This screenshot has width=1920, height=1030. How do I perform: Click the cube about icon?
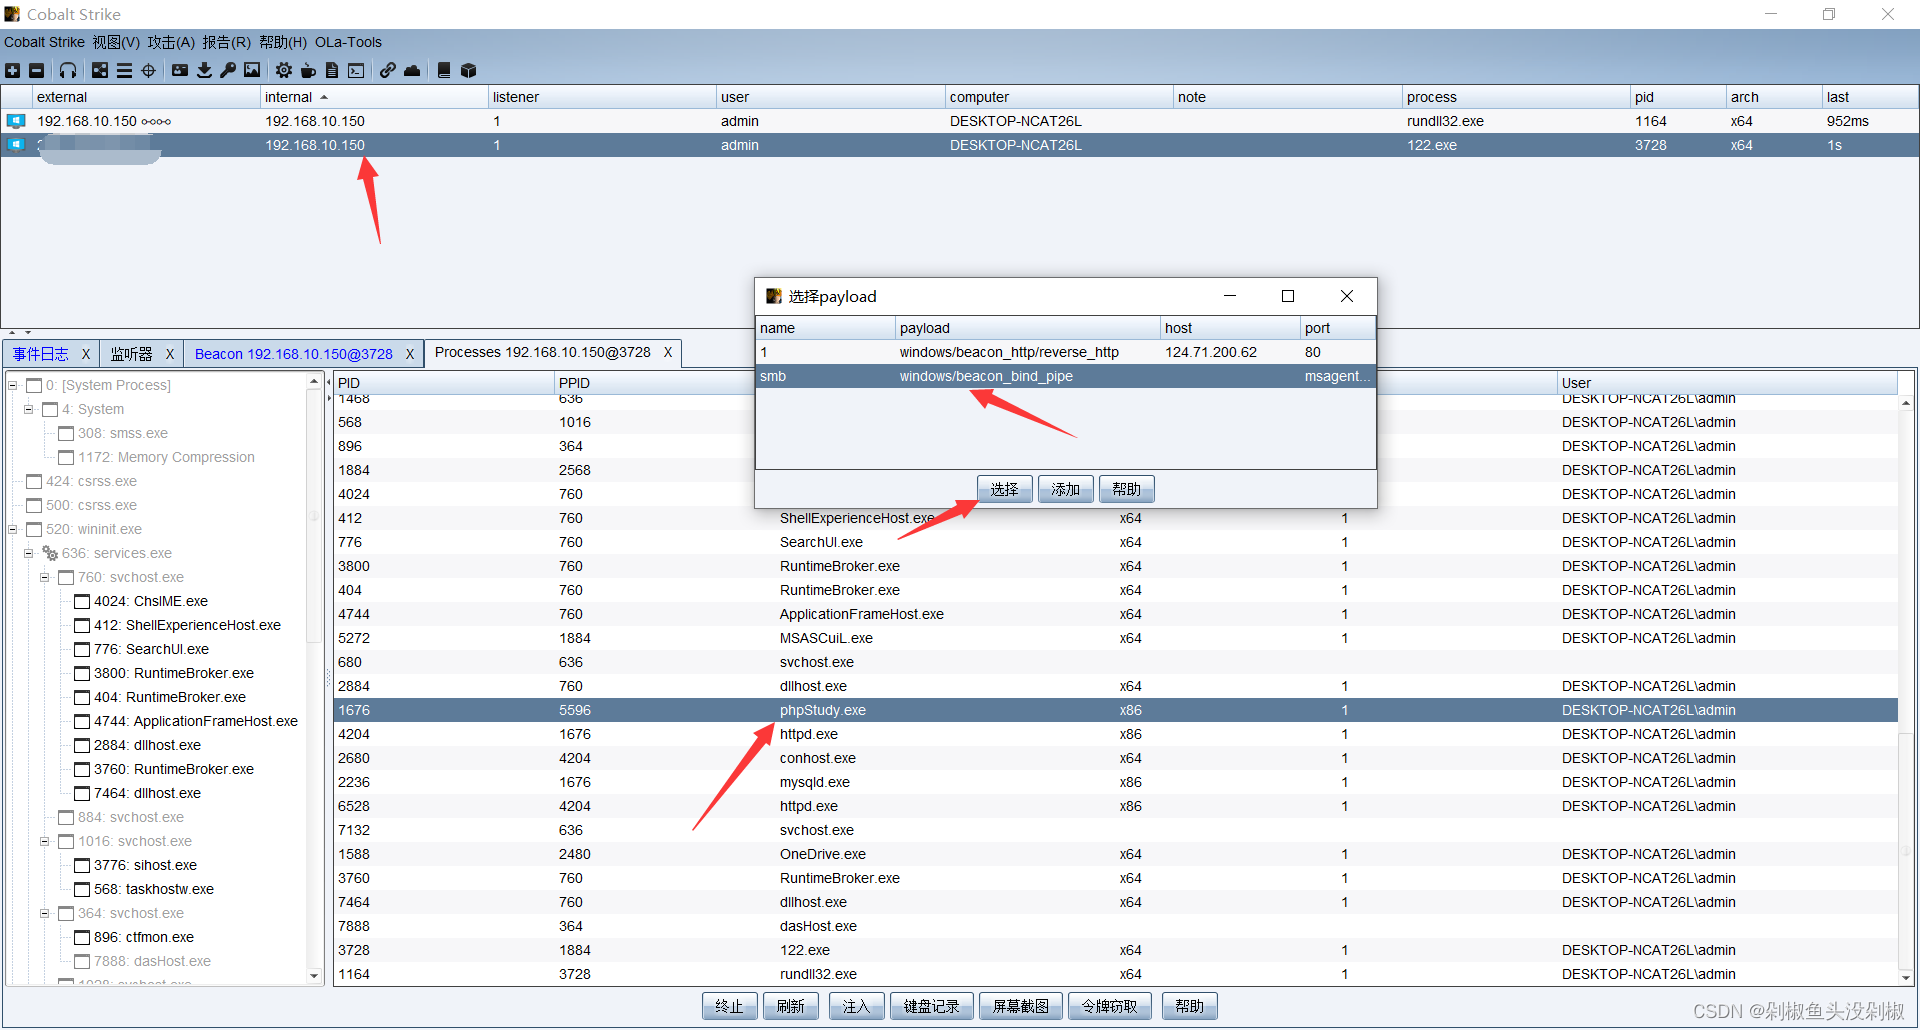(x=468, y=70)
